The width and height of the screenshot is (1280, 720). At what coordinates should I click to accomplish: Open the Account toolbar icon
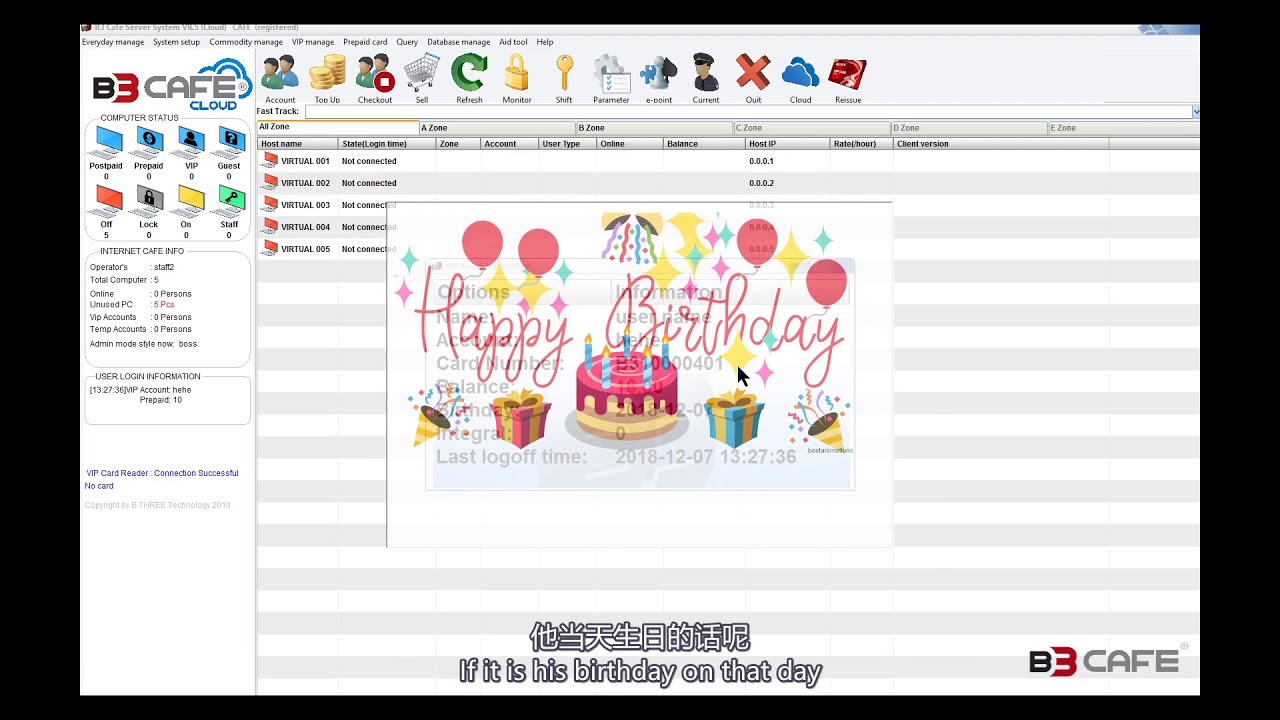[280, 78]
